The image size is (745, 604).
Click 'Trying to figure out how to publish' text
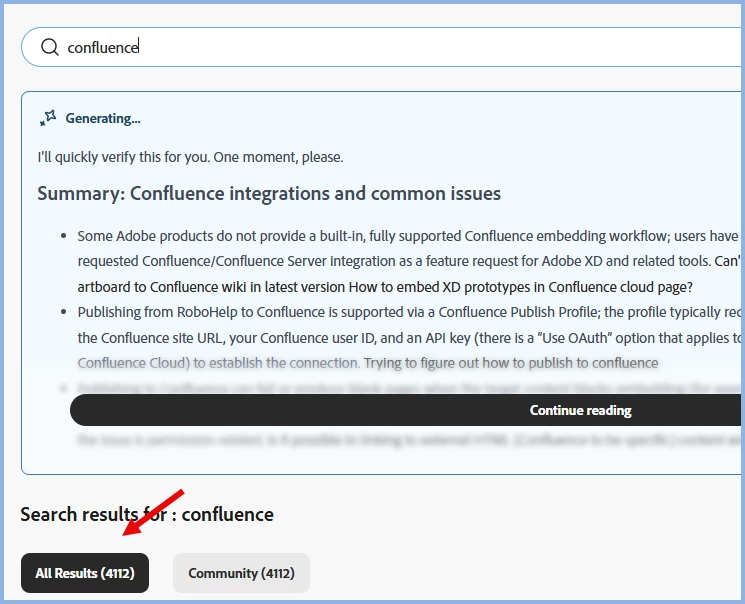point(511,363)
